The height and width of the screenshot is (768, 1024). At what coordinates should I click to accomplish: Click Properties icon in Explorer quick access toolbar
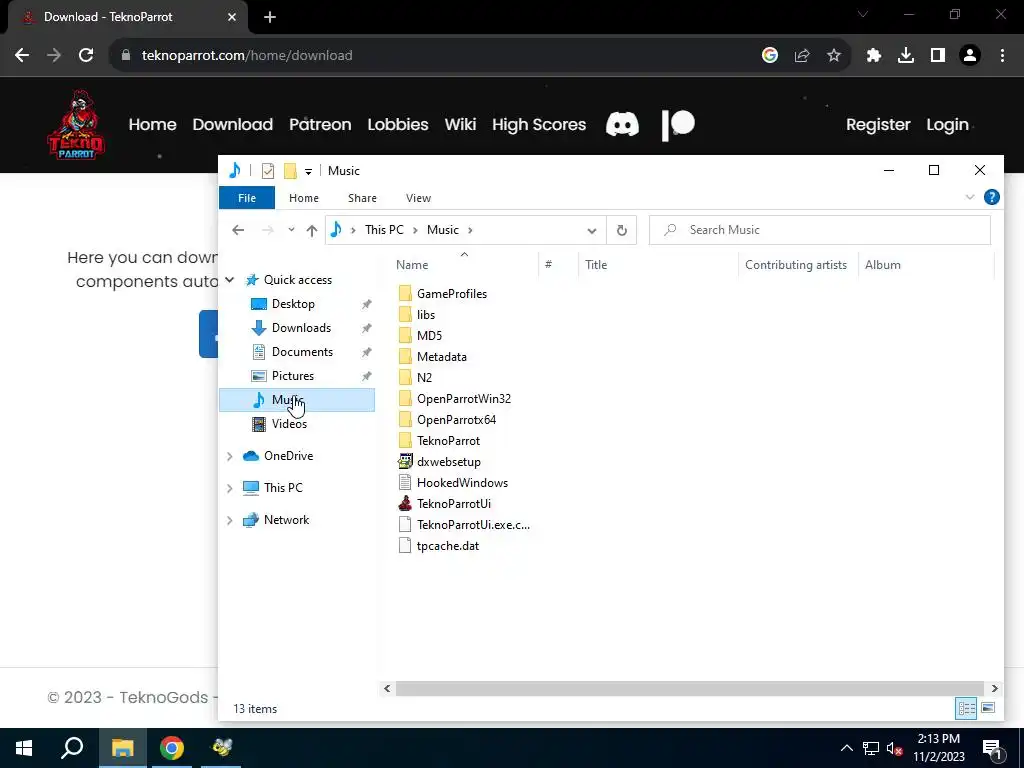[x=268, y=171]
